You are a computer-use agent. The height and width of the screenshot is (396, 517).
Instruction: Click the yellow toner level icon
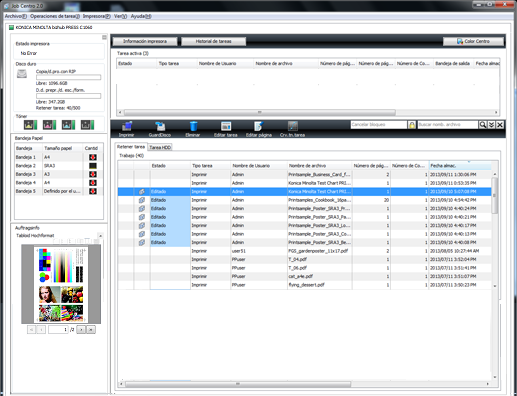tap(30, 125)
